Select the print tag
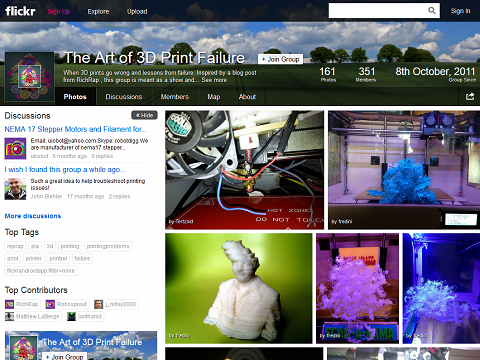The image size is (480, 360). coord(13,258)
